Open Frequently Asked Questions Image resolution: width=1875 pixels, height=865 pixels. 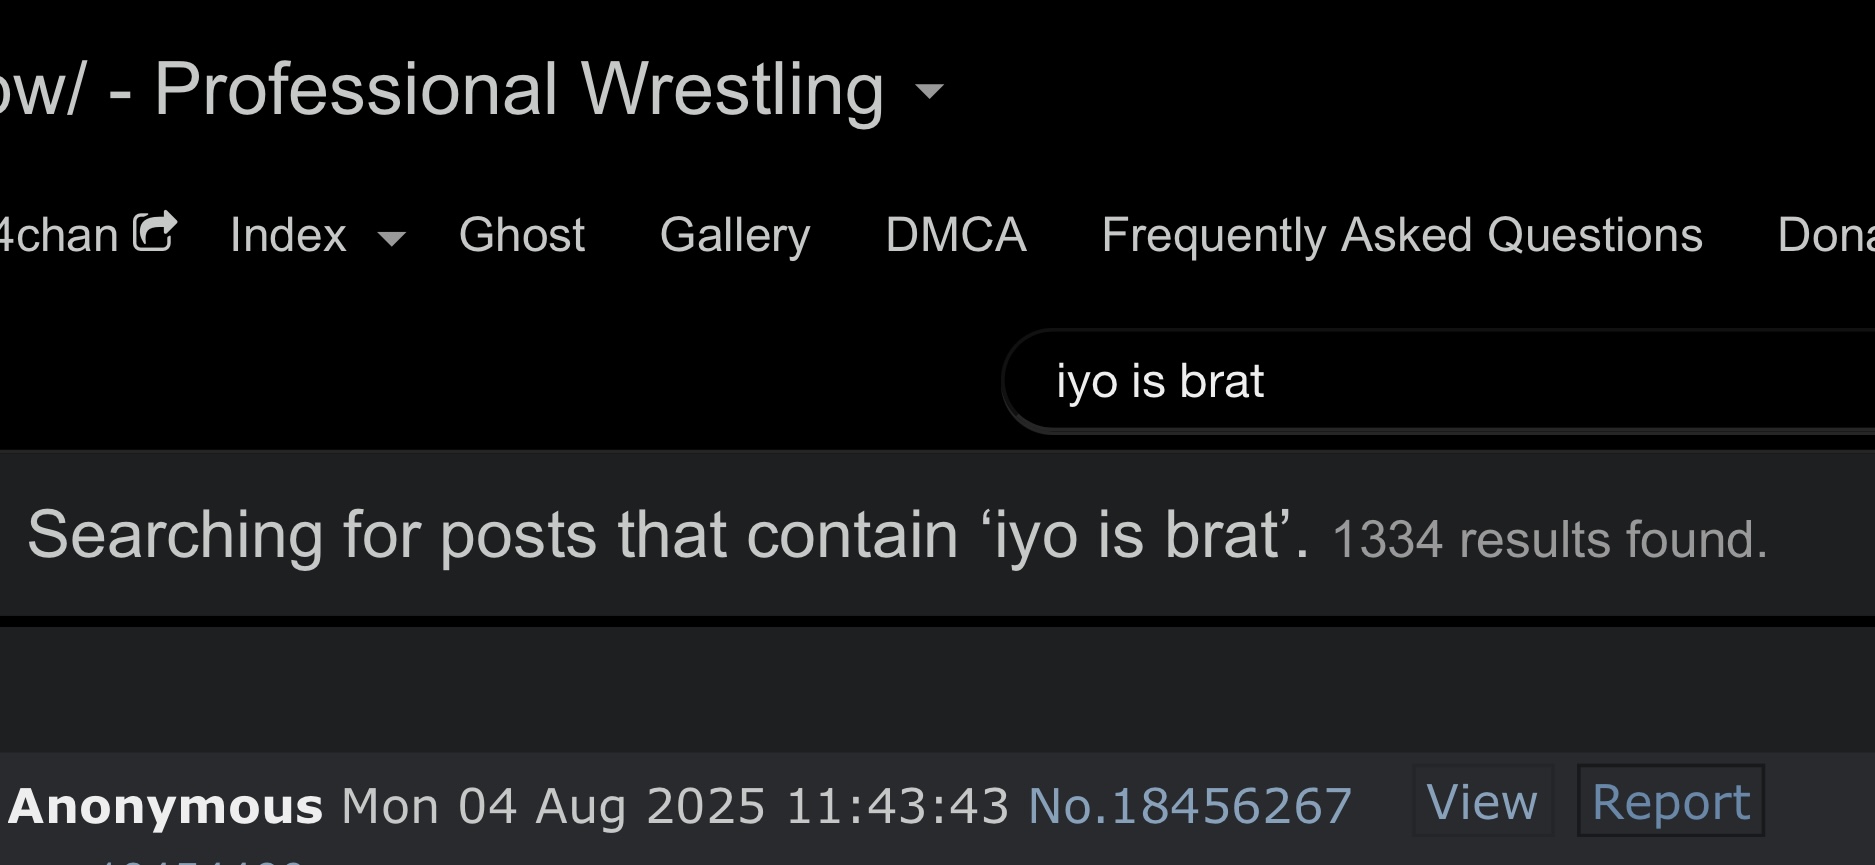[x=1401, y=236]
